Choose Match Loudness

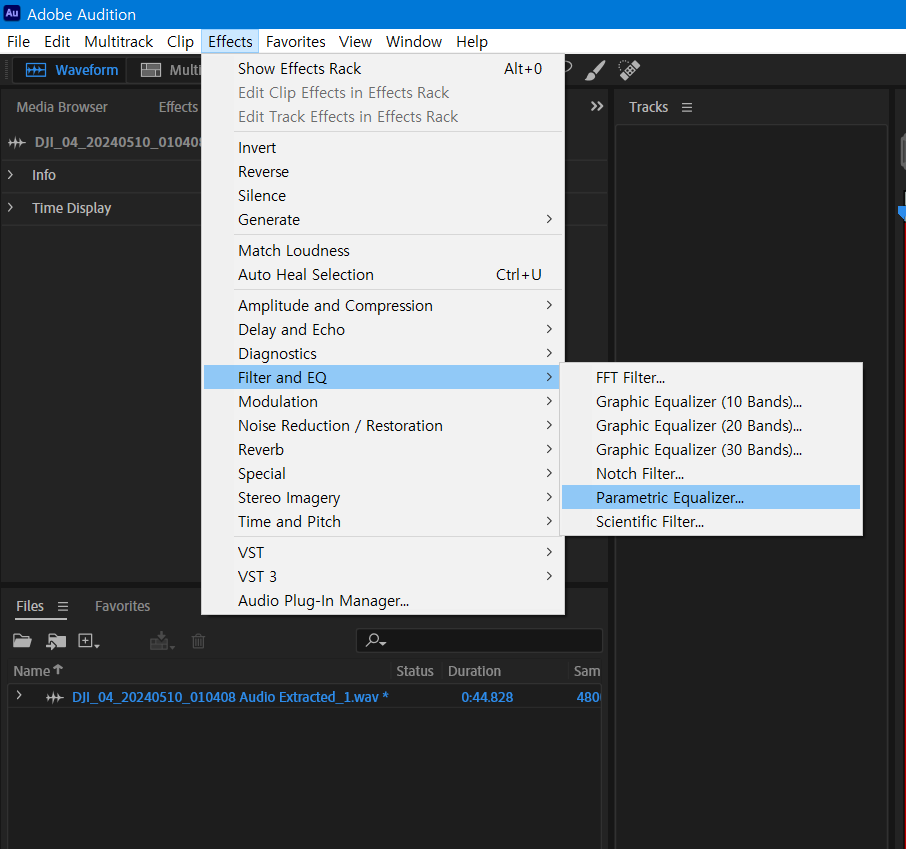[383, 250]
